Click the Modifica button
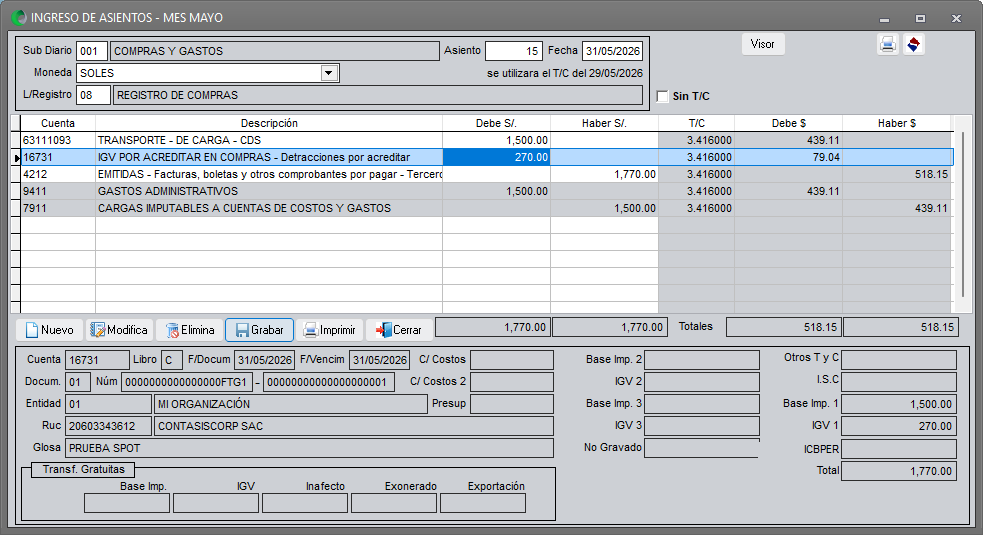983x535 pixels. point(119,330)
